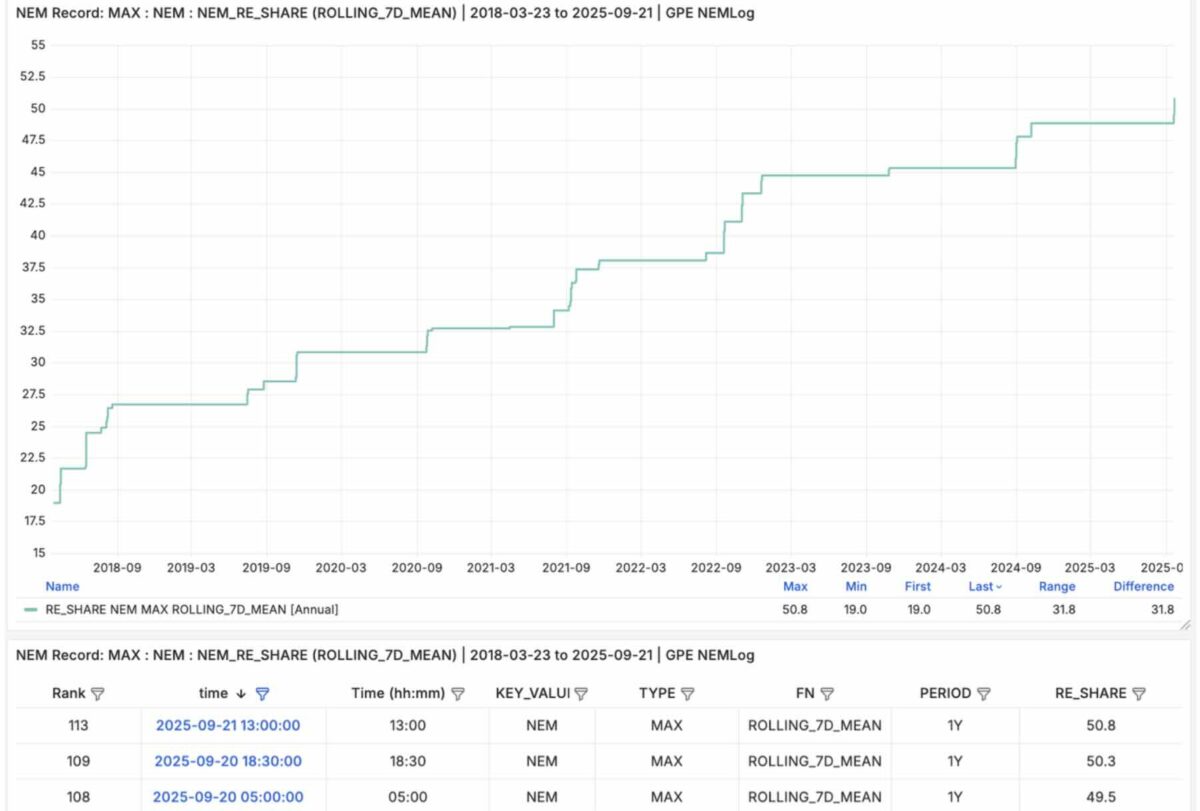Click the RE_SHARE column filter icon
Viewport: 1200px width, 811px height.
click(x=1139, y=693)
